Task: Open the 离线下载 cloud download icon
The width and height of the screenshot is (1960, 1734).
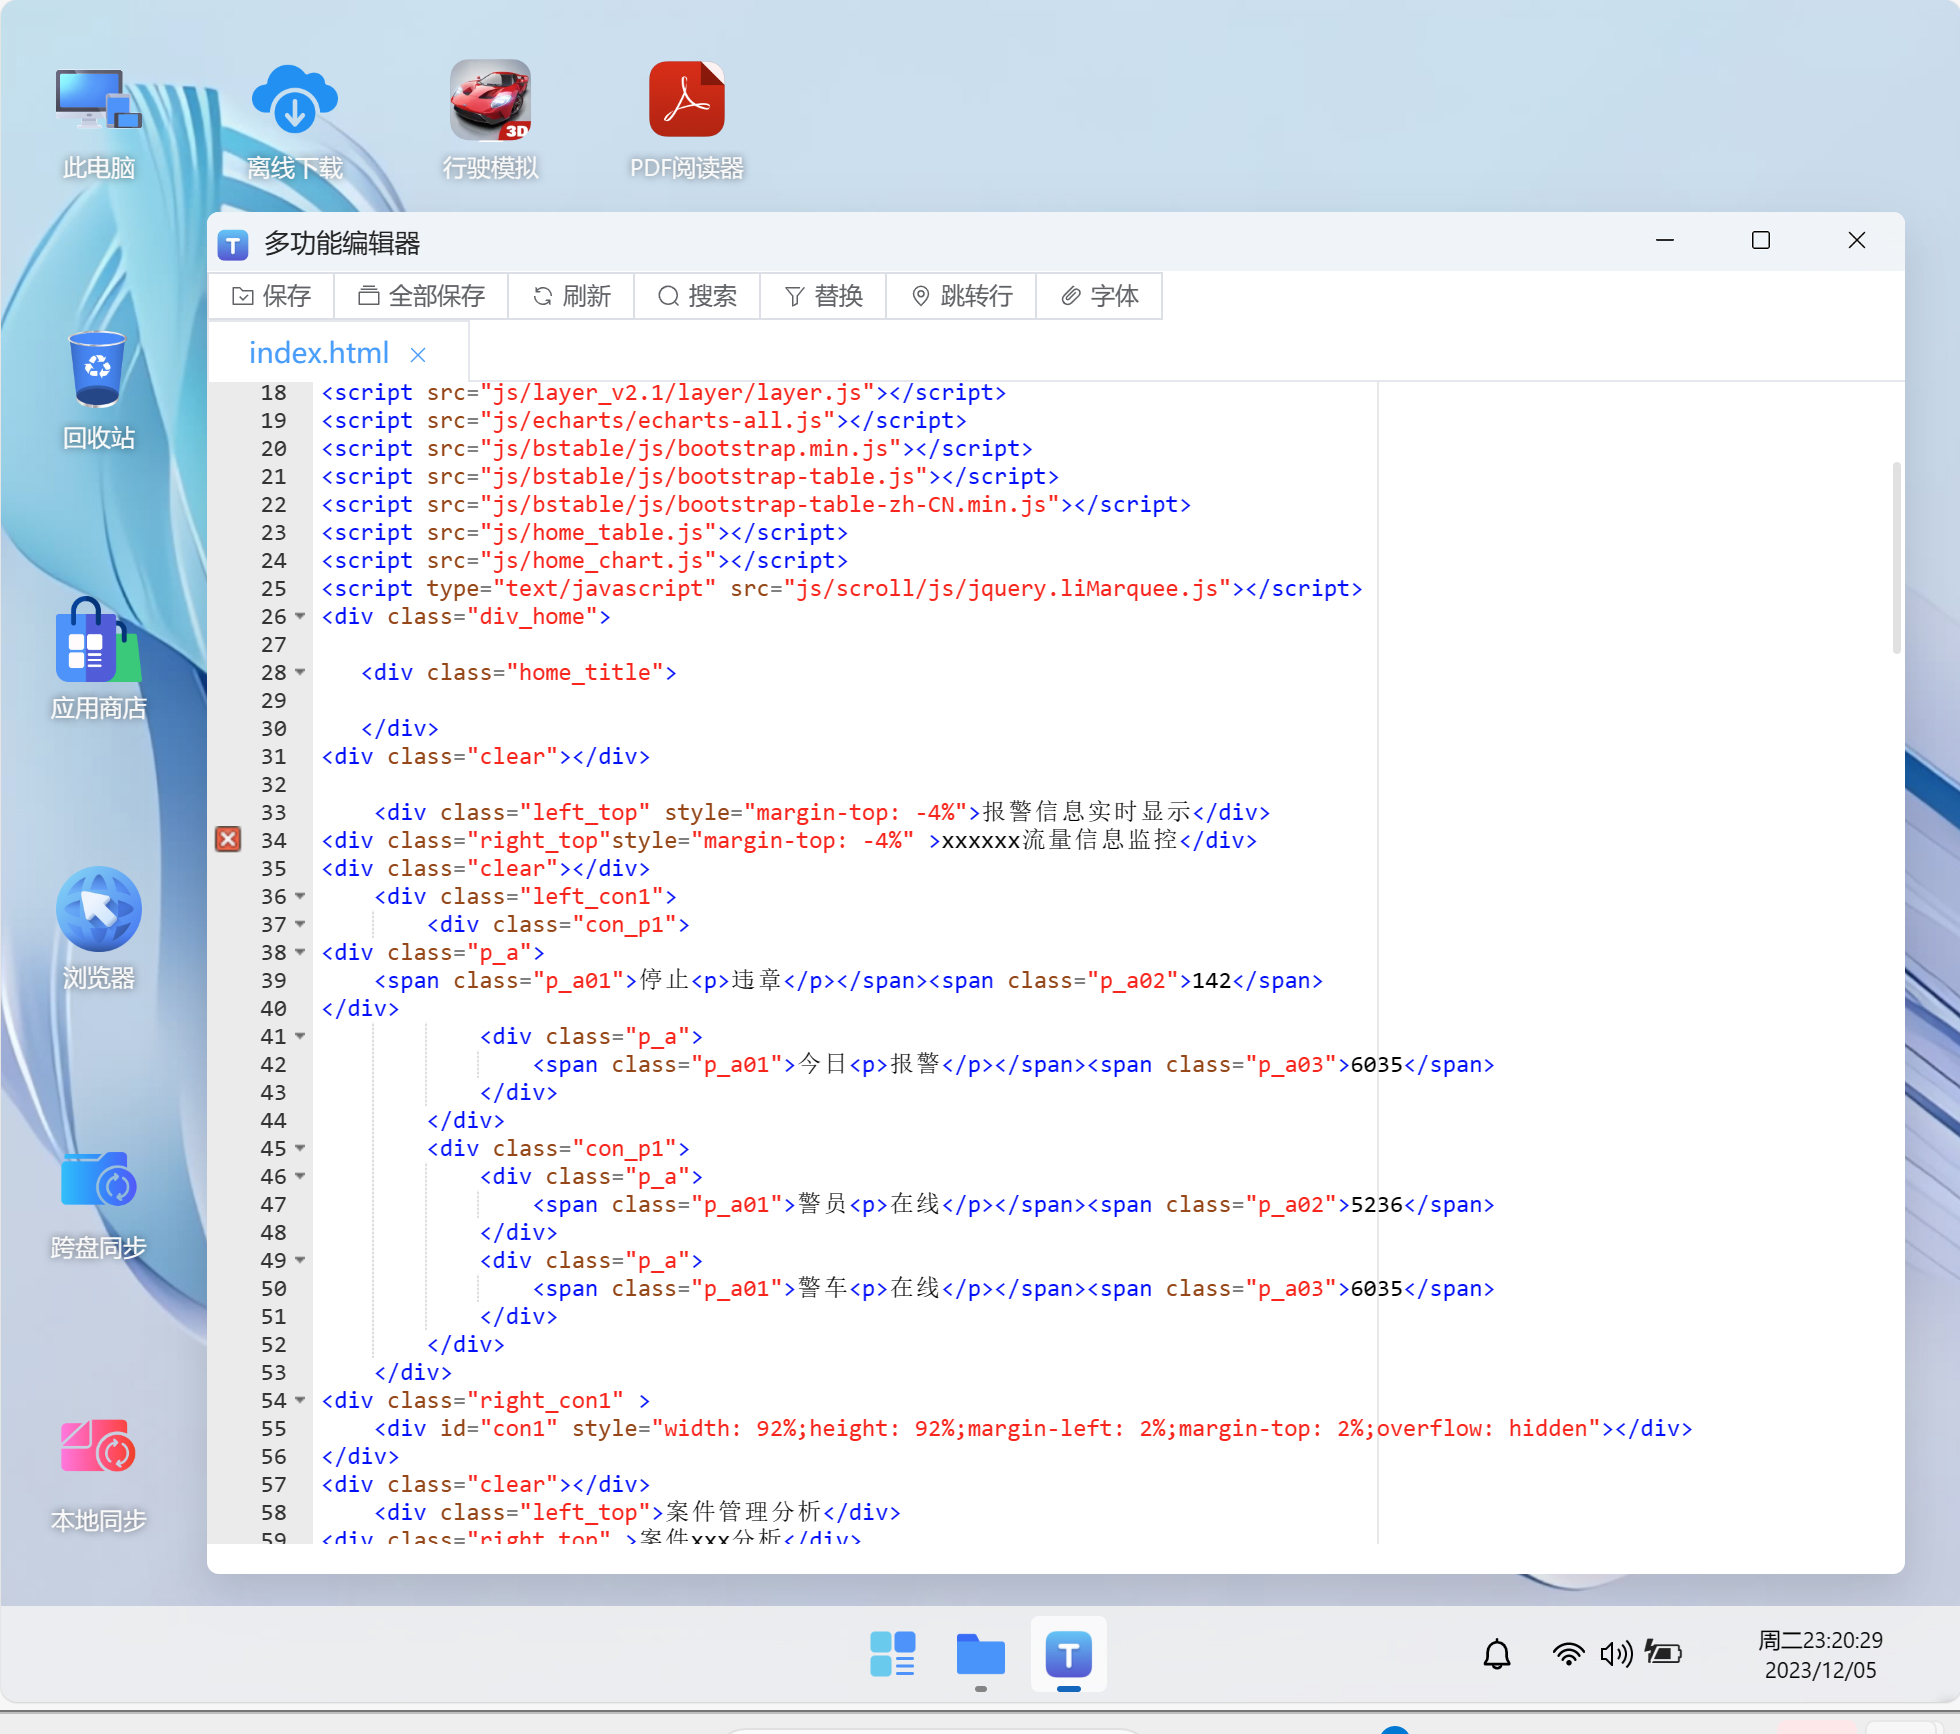Action: [x=294, y=120]
